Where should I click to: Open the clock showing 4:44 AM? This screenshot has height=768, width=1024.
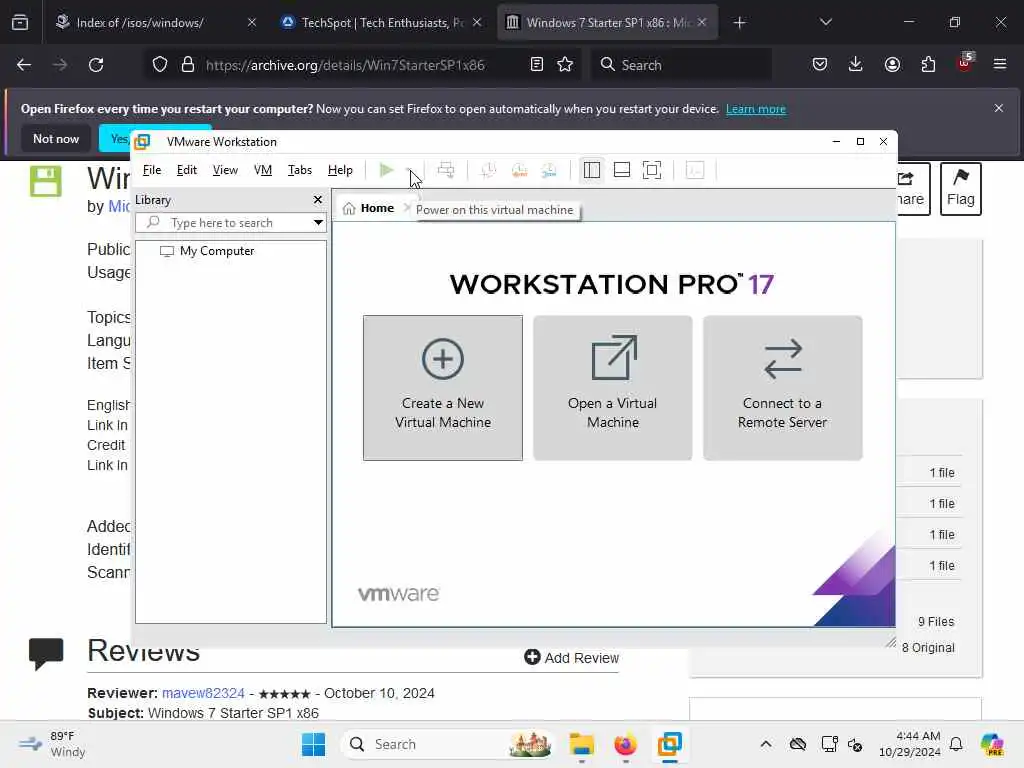(910, 744)
